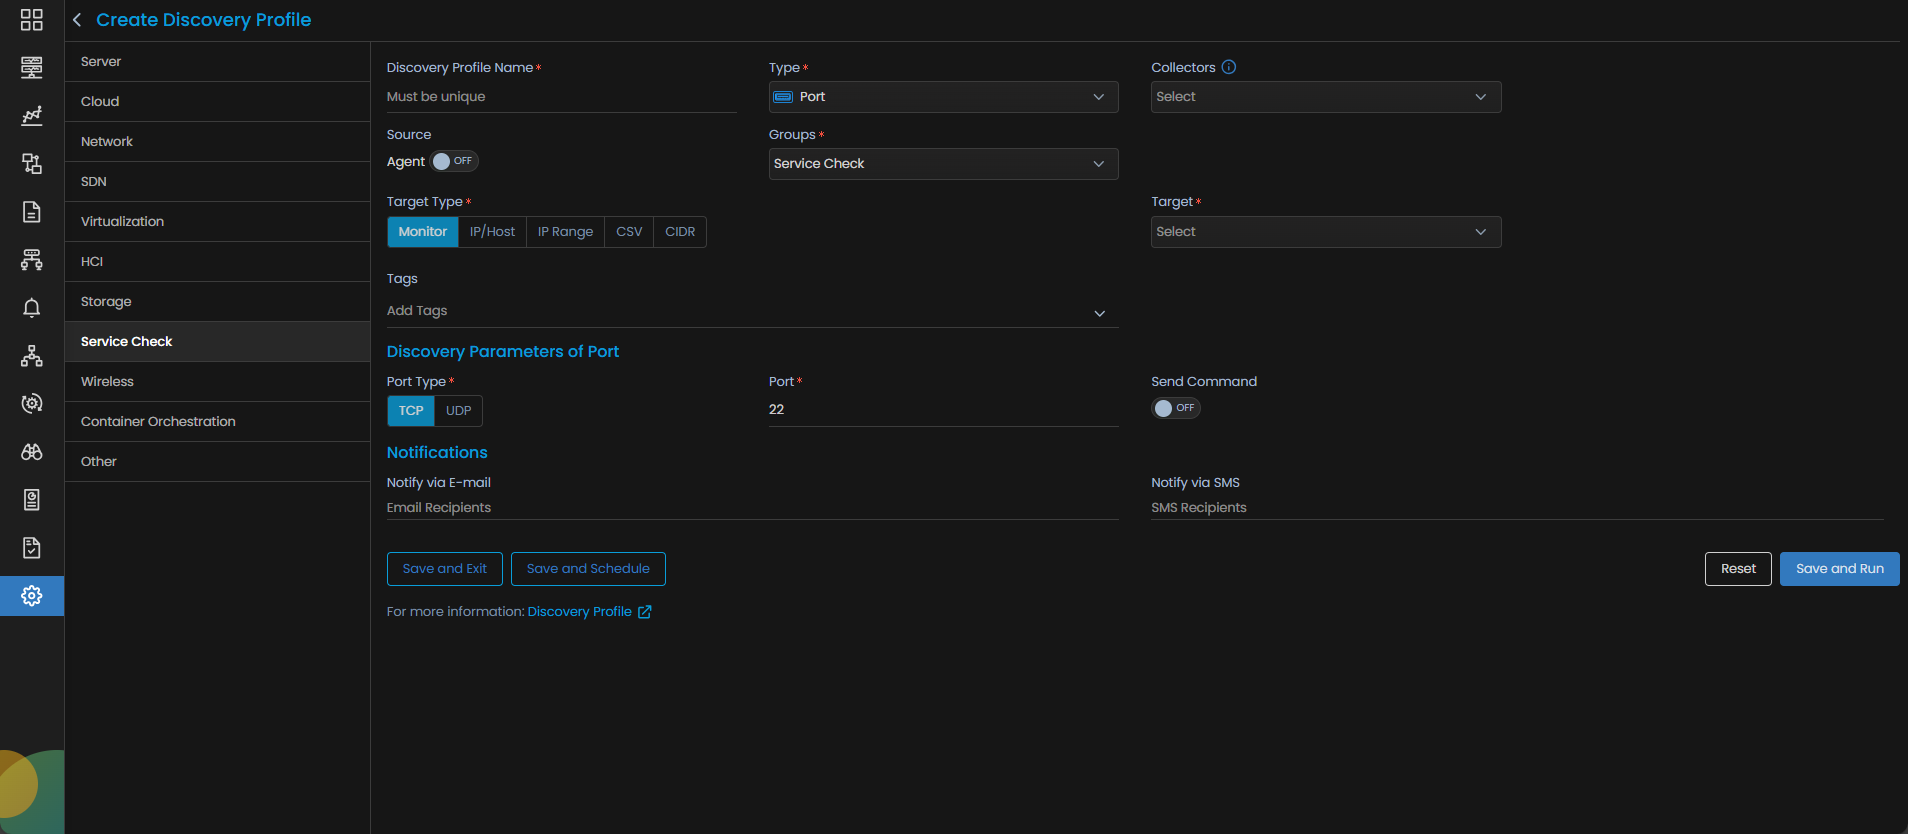
Task: Open the Target Select dropdown
Action: 1326,232
